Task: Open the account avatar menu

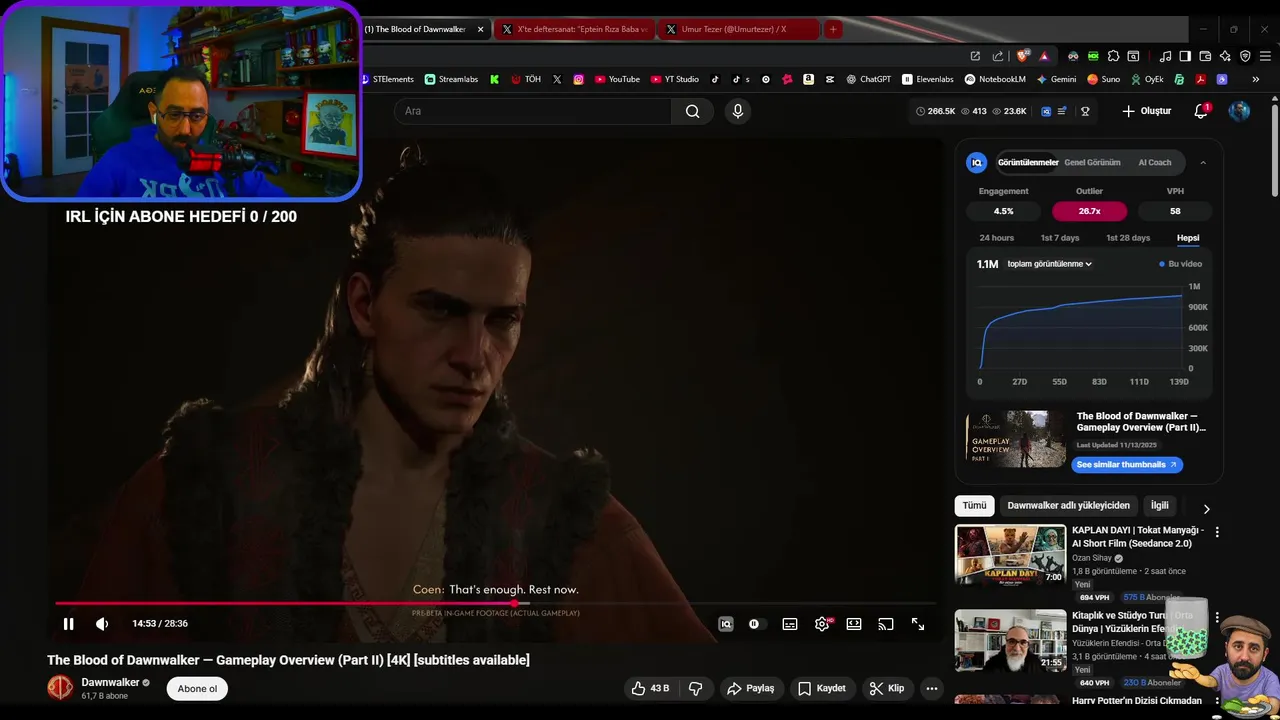Action: click(x=1239, y=111)
